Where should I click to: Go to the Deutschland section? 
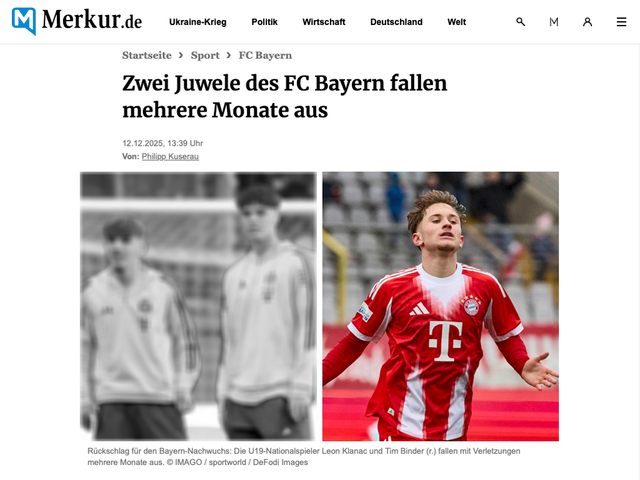tap(396, 22)
